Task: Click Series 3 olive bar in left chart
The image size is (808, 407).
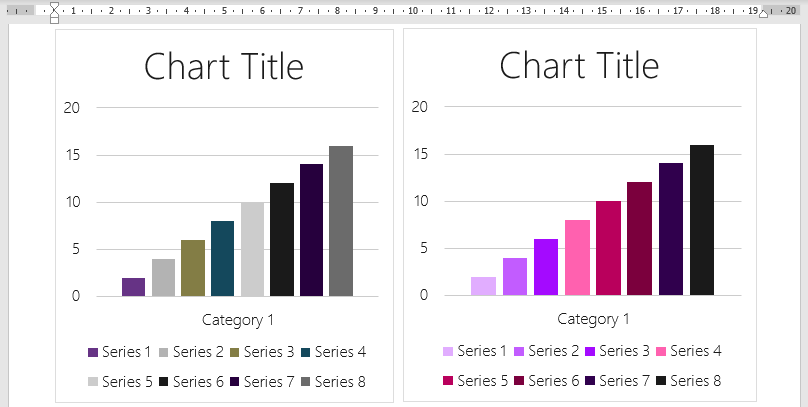Action: 193,268
